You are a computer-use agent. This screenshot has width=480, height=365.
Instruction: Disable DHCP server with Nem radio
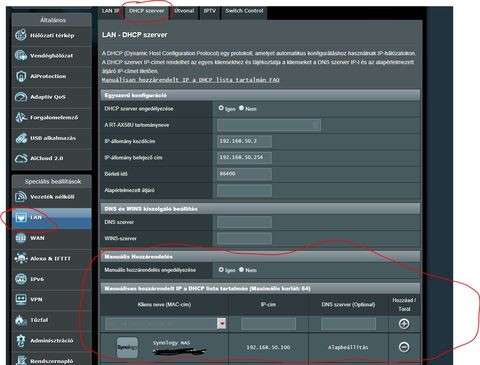coord(241,108)
